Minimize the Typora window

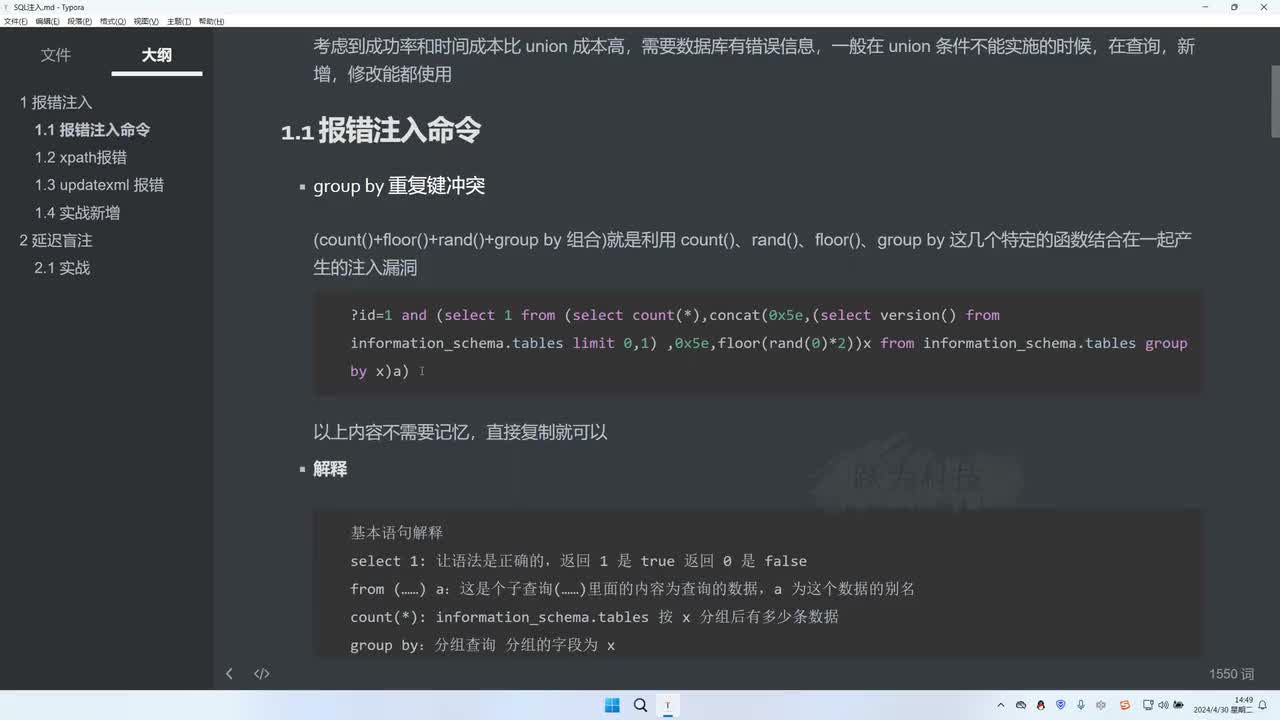pos(1206,7)
